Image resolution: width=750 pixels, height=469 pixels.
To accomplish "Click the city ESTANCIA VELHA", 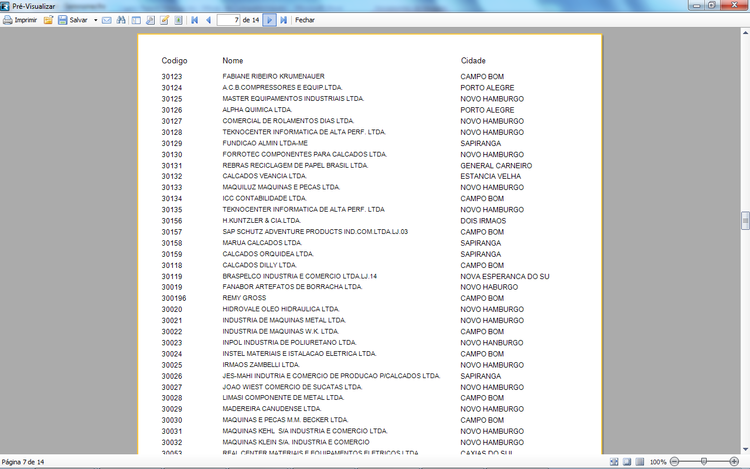I will click(490, 176).
